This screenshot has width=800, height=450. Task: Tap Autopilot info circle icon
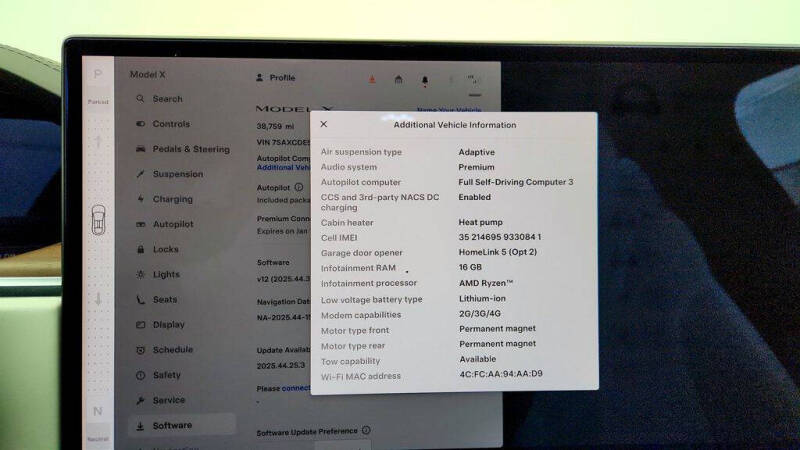coord(298,187)
